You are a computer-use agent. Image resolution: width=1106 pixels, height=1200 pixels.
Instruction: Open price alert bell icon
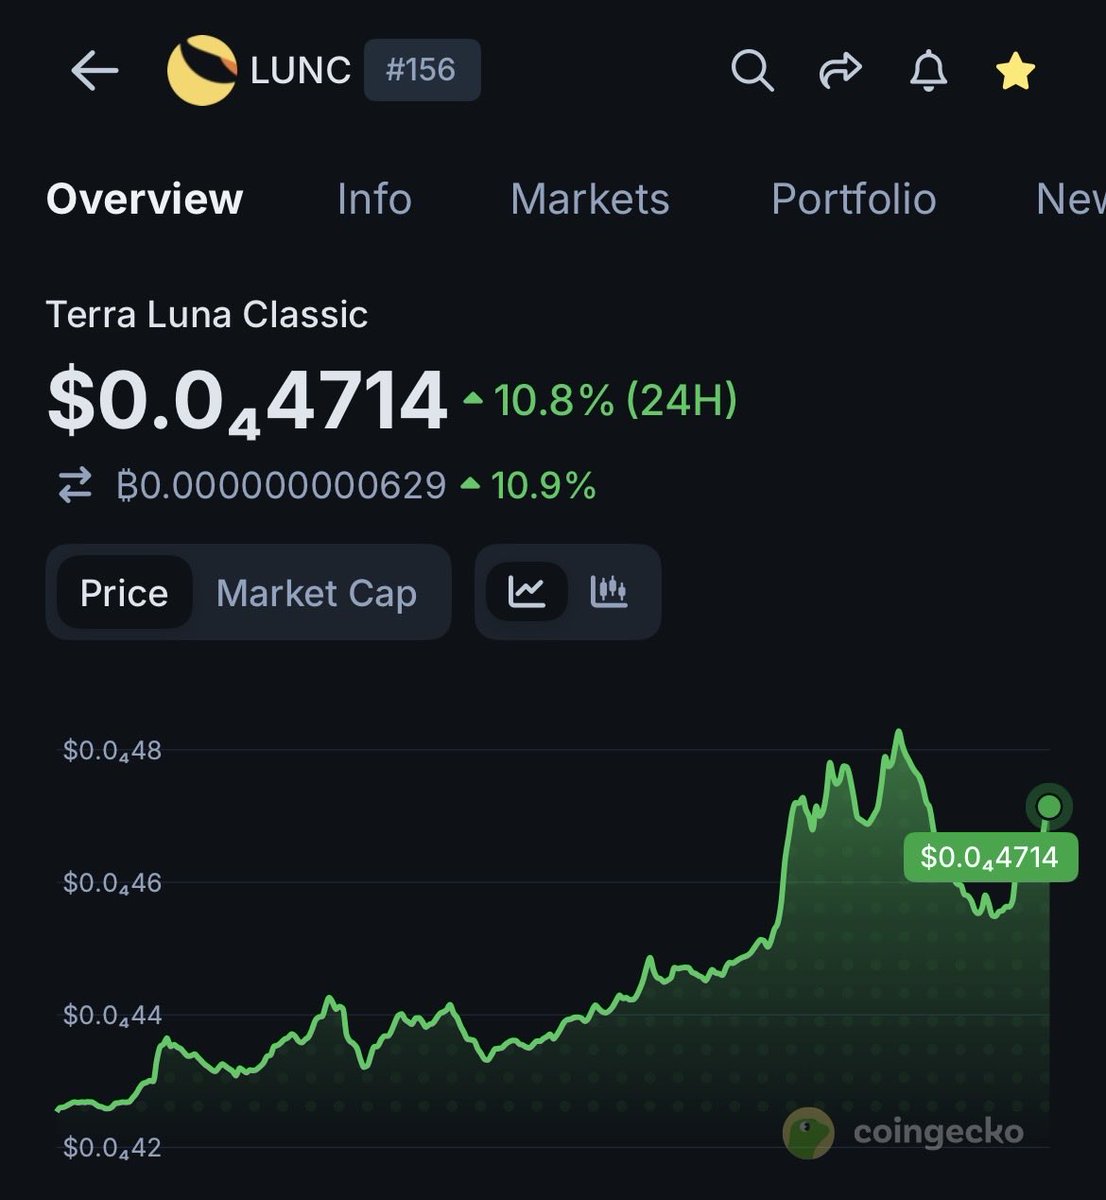click(x=928, y=71)
